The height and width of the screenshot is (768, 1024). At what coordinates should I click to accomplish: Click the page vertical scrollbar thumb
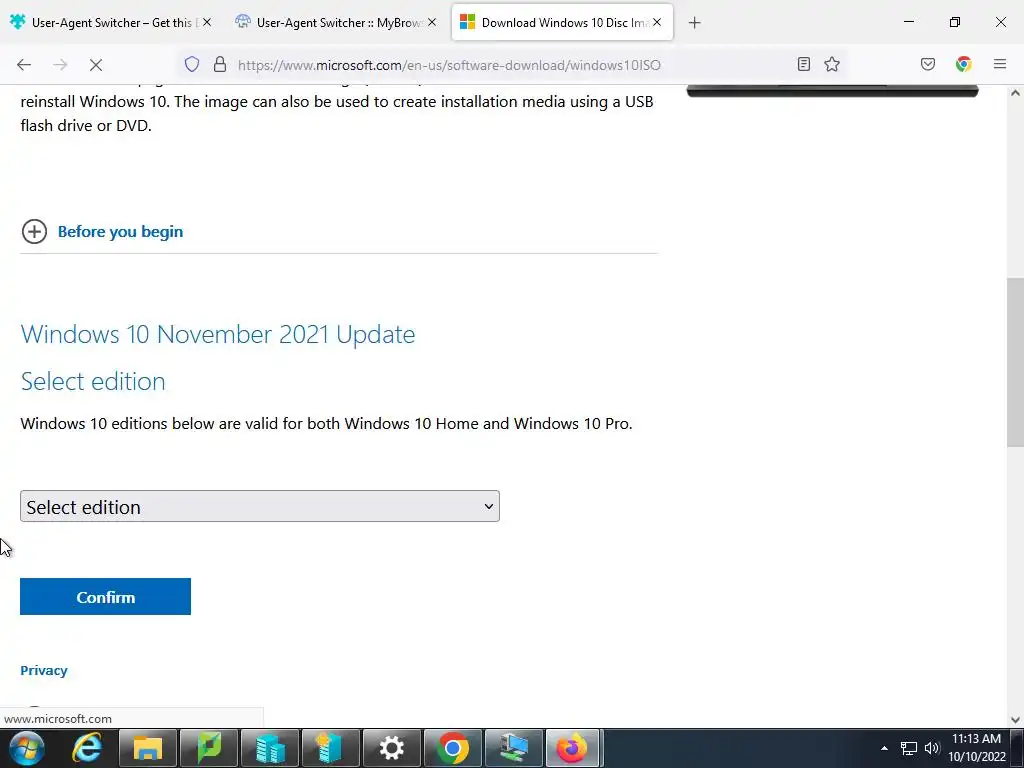click(1015, 362)
